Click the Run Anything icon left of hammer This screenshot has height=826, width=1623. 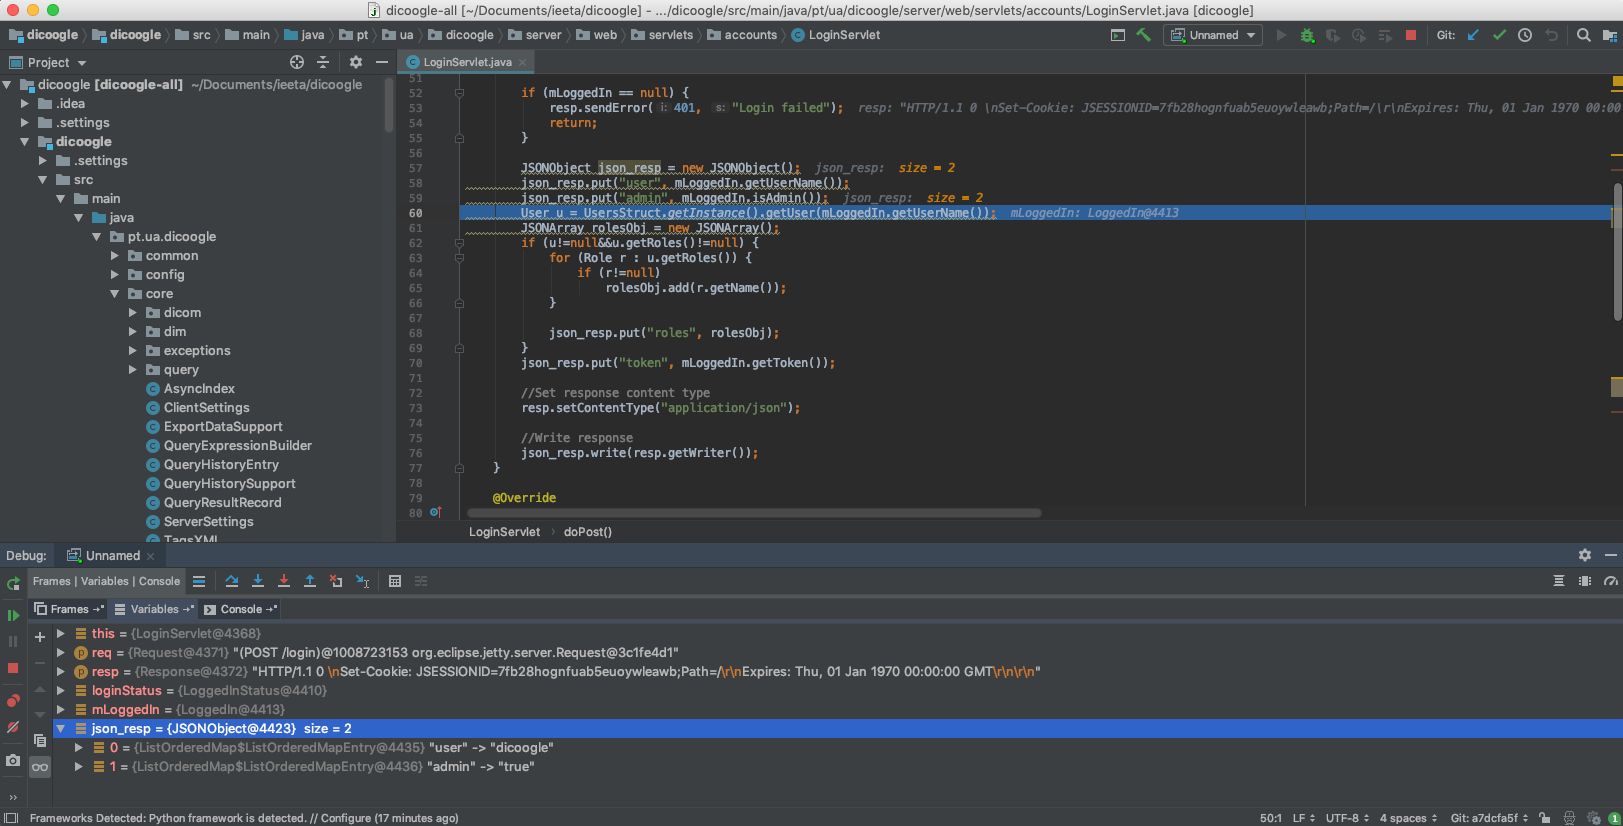(1118, 35)
